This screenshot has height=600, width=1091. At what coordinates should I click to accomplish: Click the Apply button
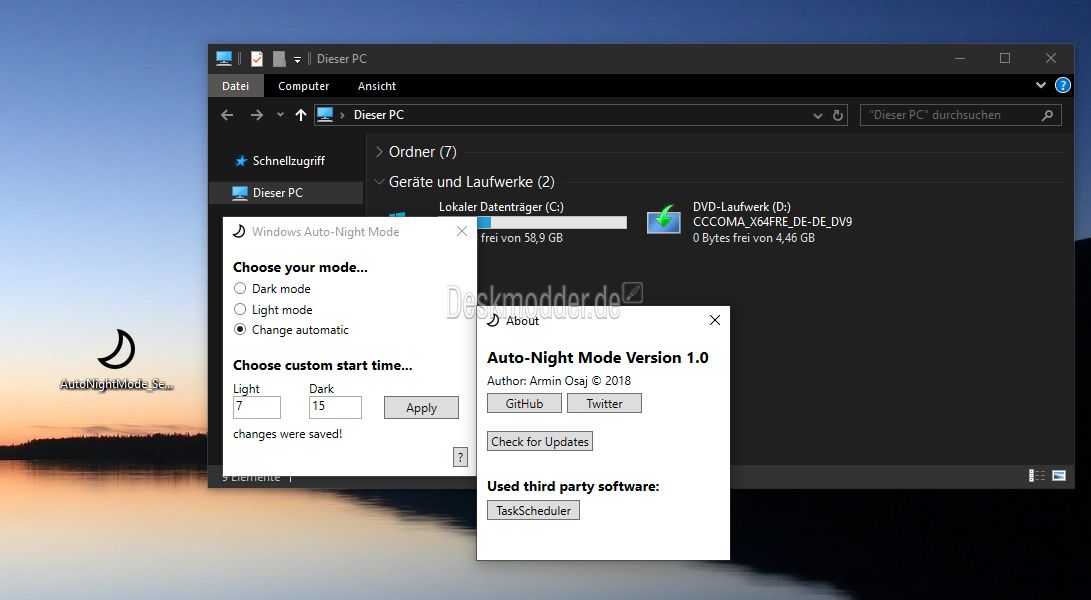pos(421,408)
